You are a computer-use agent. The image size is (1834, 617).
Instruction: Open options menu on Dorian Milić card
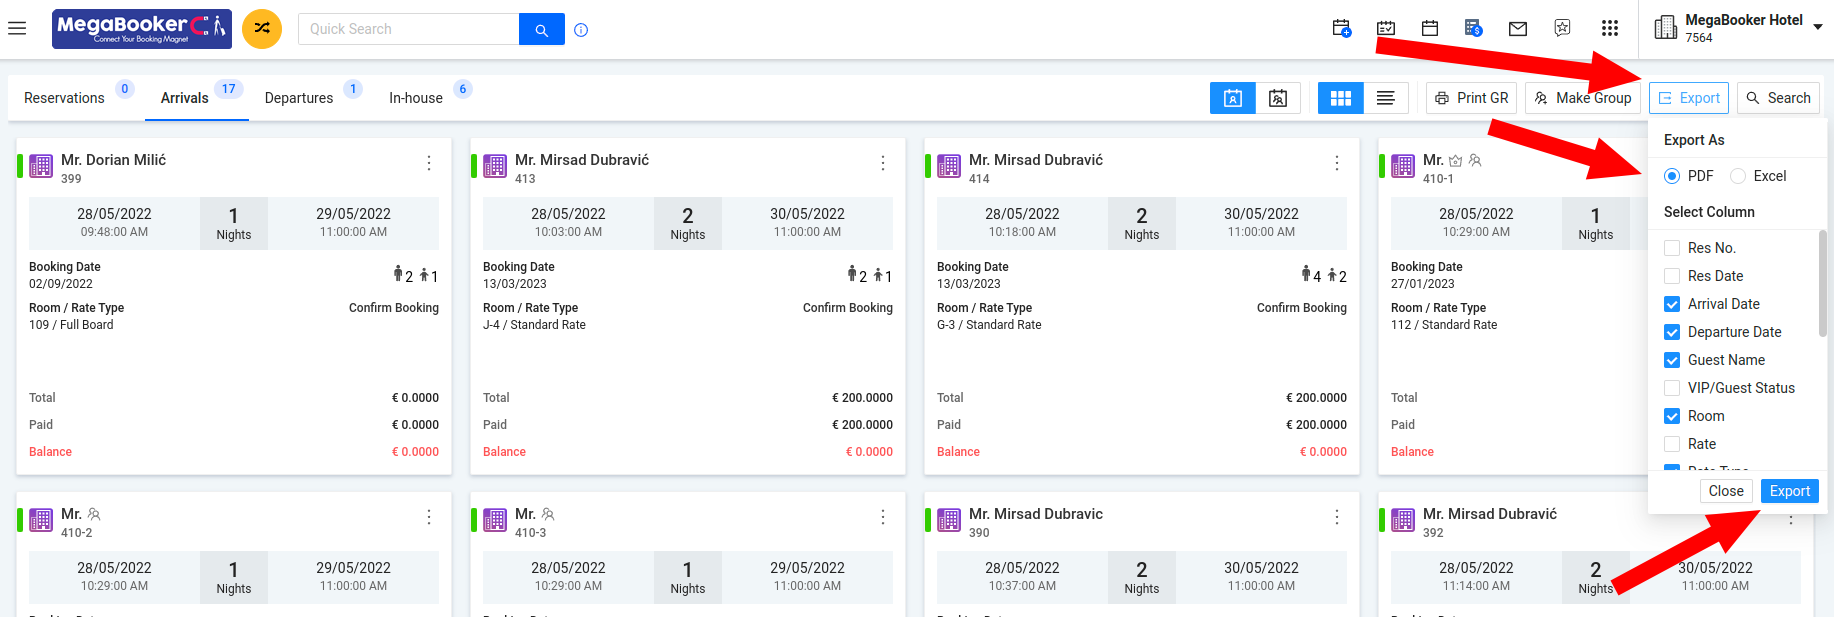point(429,163)
